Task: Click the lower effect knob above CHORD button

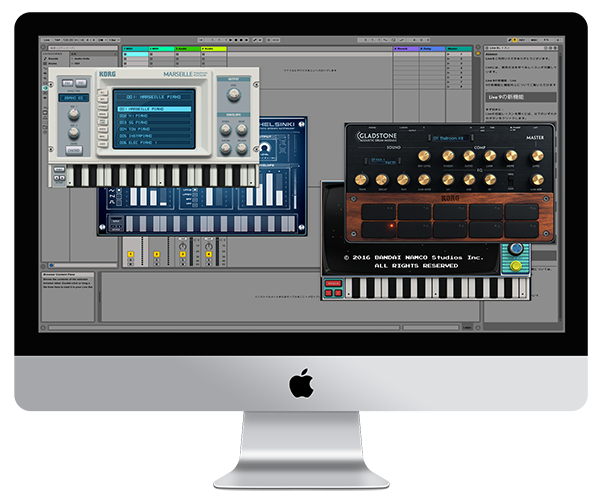Action: [x=73, y=133]
